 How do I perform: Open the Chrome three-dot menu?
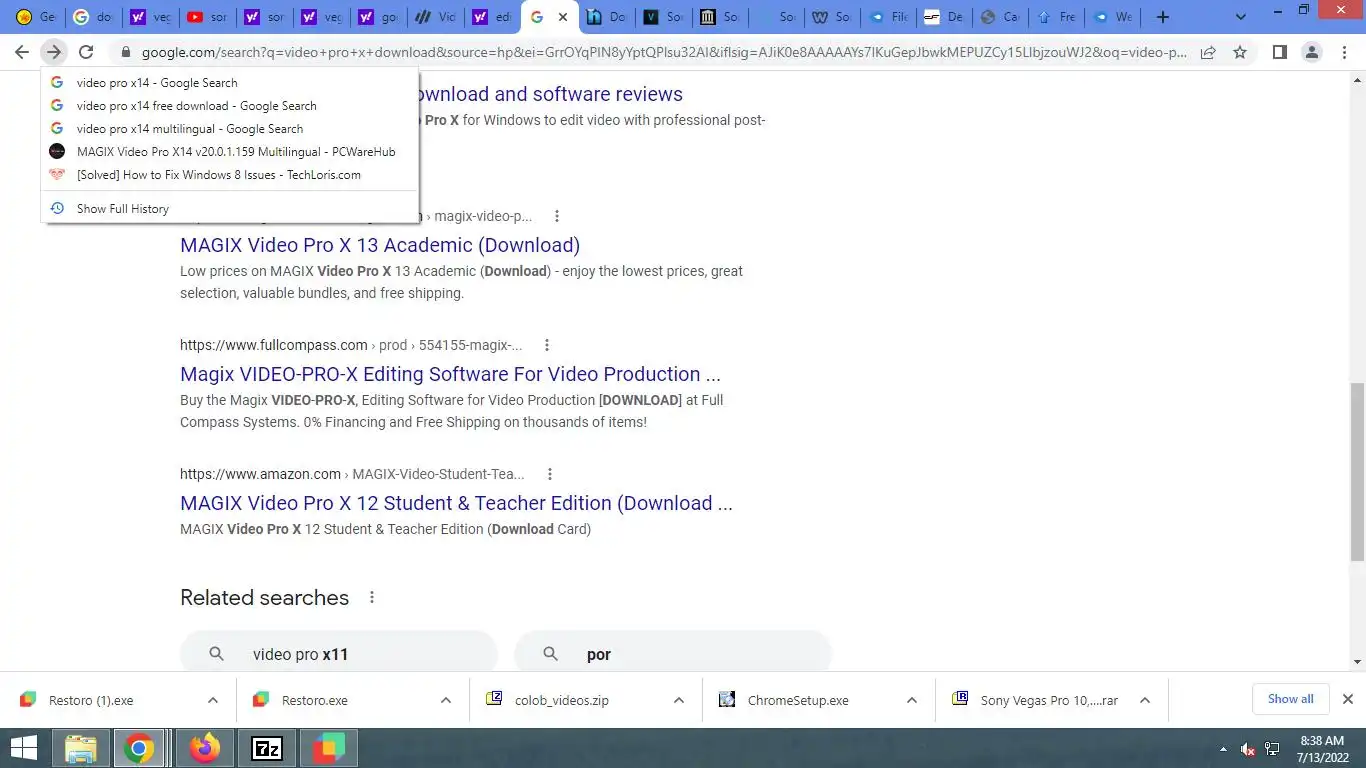click(1345, 52)
